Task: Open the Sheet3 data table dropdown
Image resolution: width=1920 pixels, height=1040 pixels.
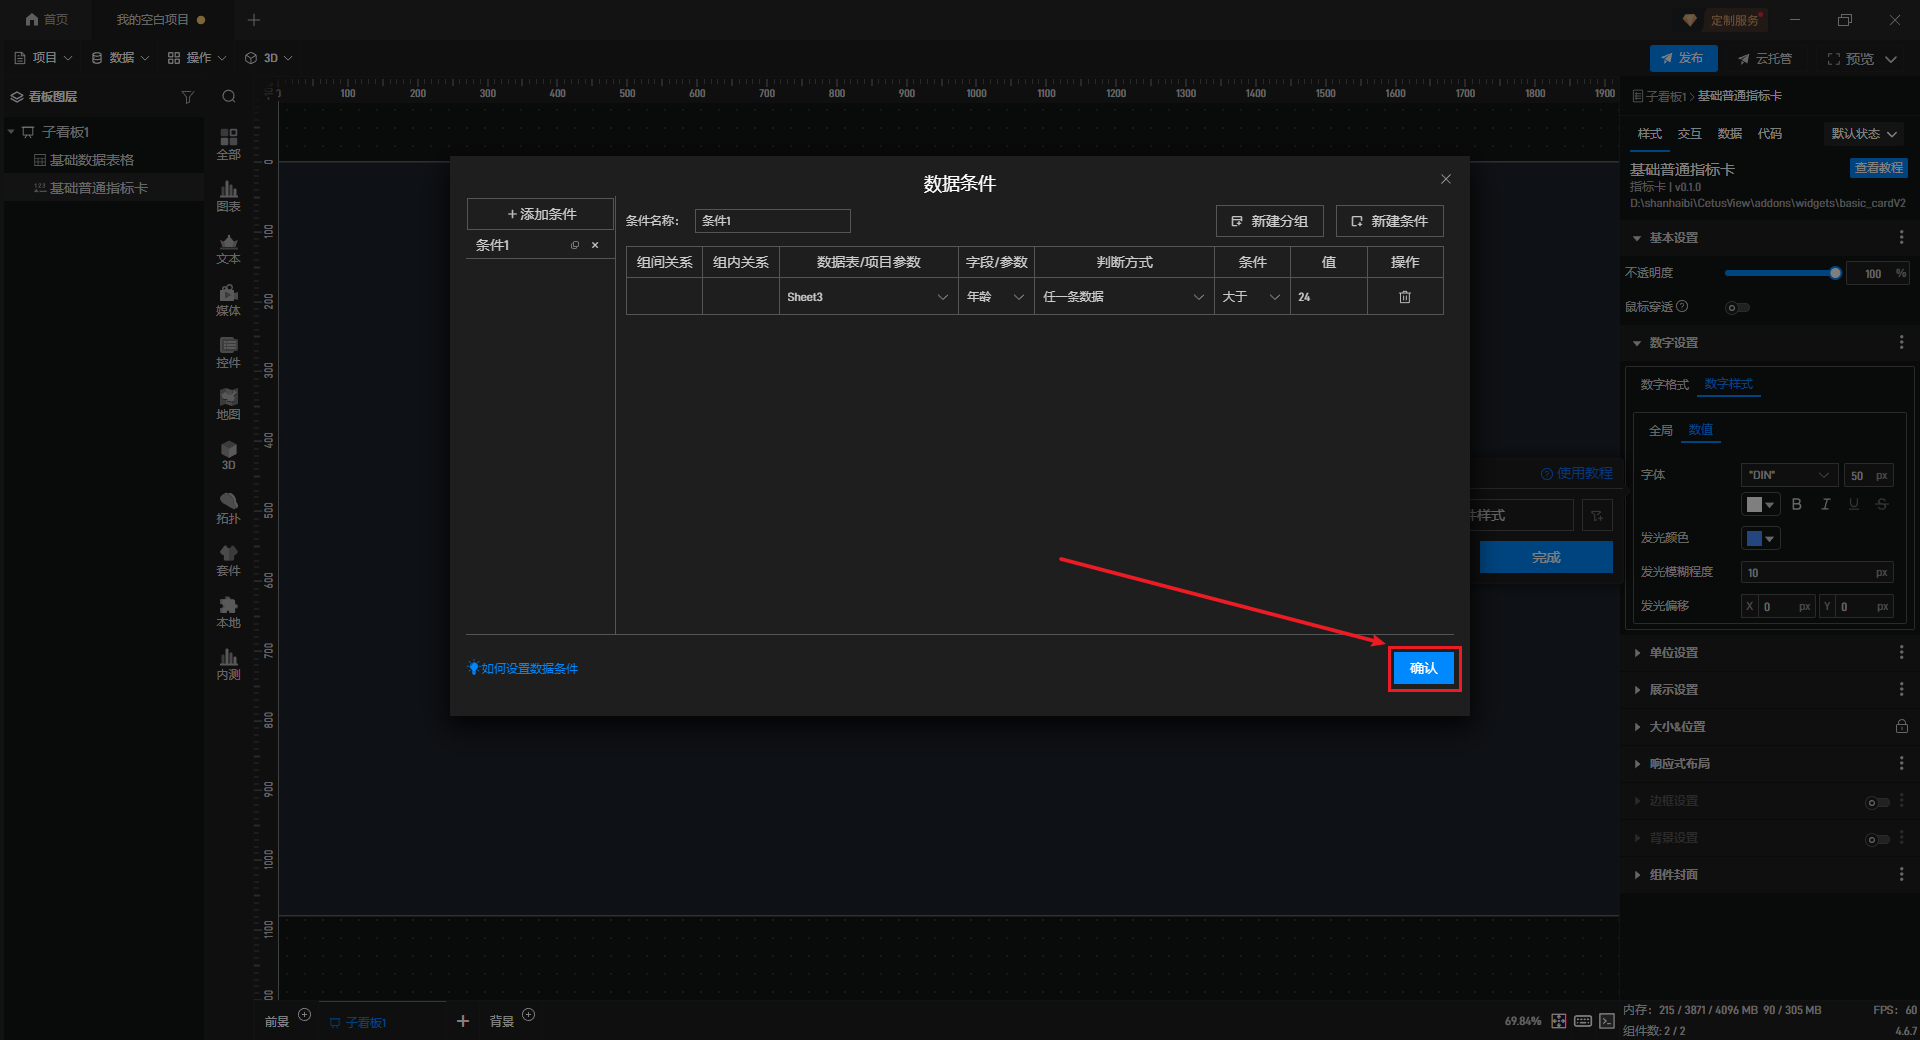Action: 867,297
